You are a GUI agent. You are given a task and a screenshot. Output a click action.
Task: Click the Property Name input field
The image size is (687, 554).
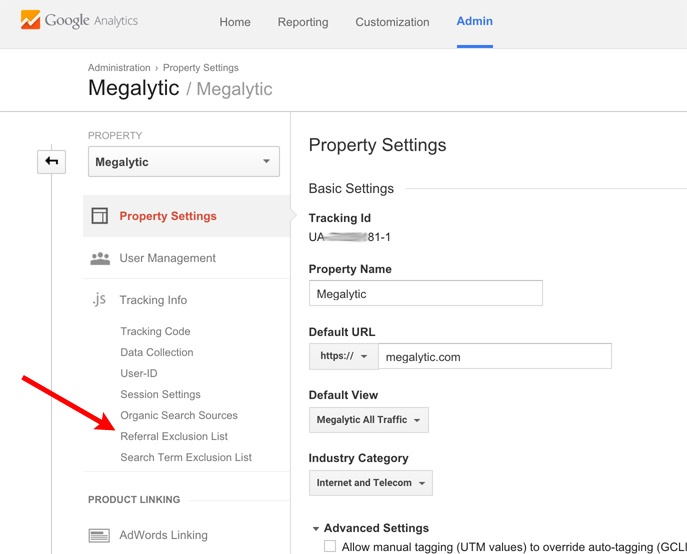coord(426,294)
